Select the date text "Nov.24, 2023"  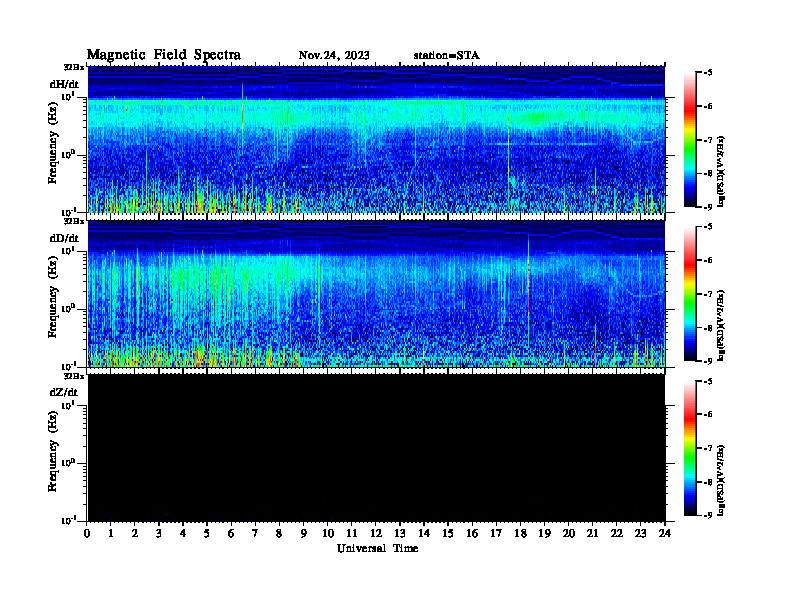pyautogui.click(x=334, y=55)
